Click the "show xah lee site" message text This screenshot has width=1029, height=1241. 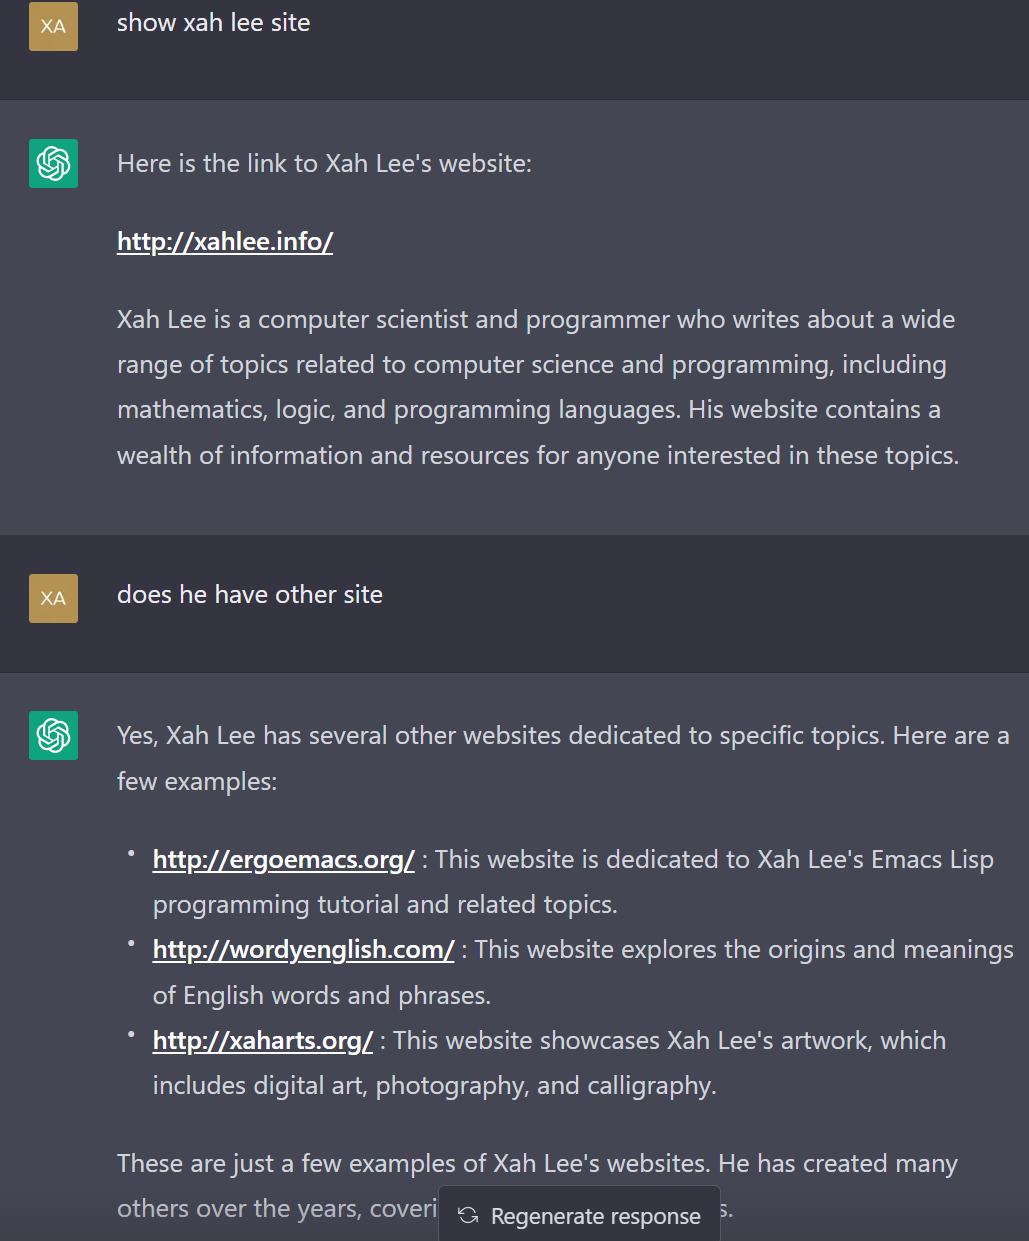214,23
